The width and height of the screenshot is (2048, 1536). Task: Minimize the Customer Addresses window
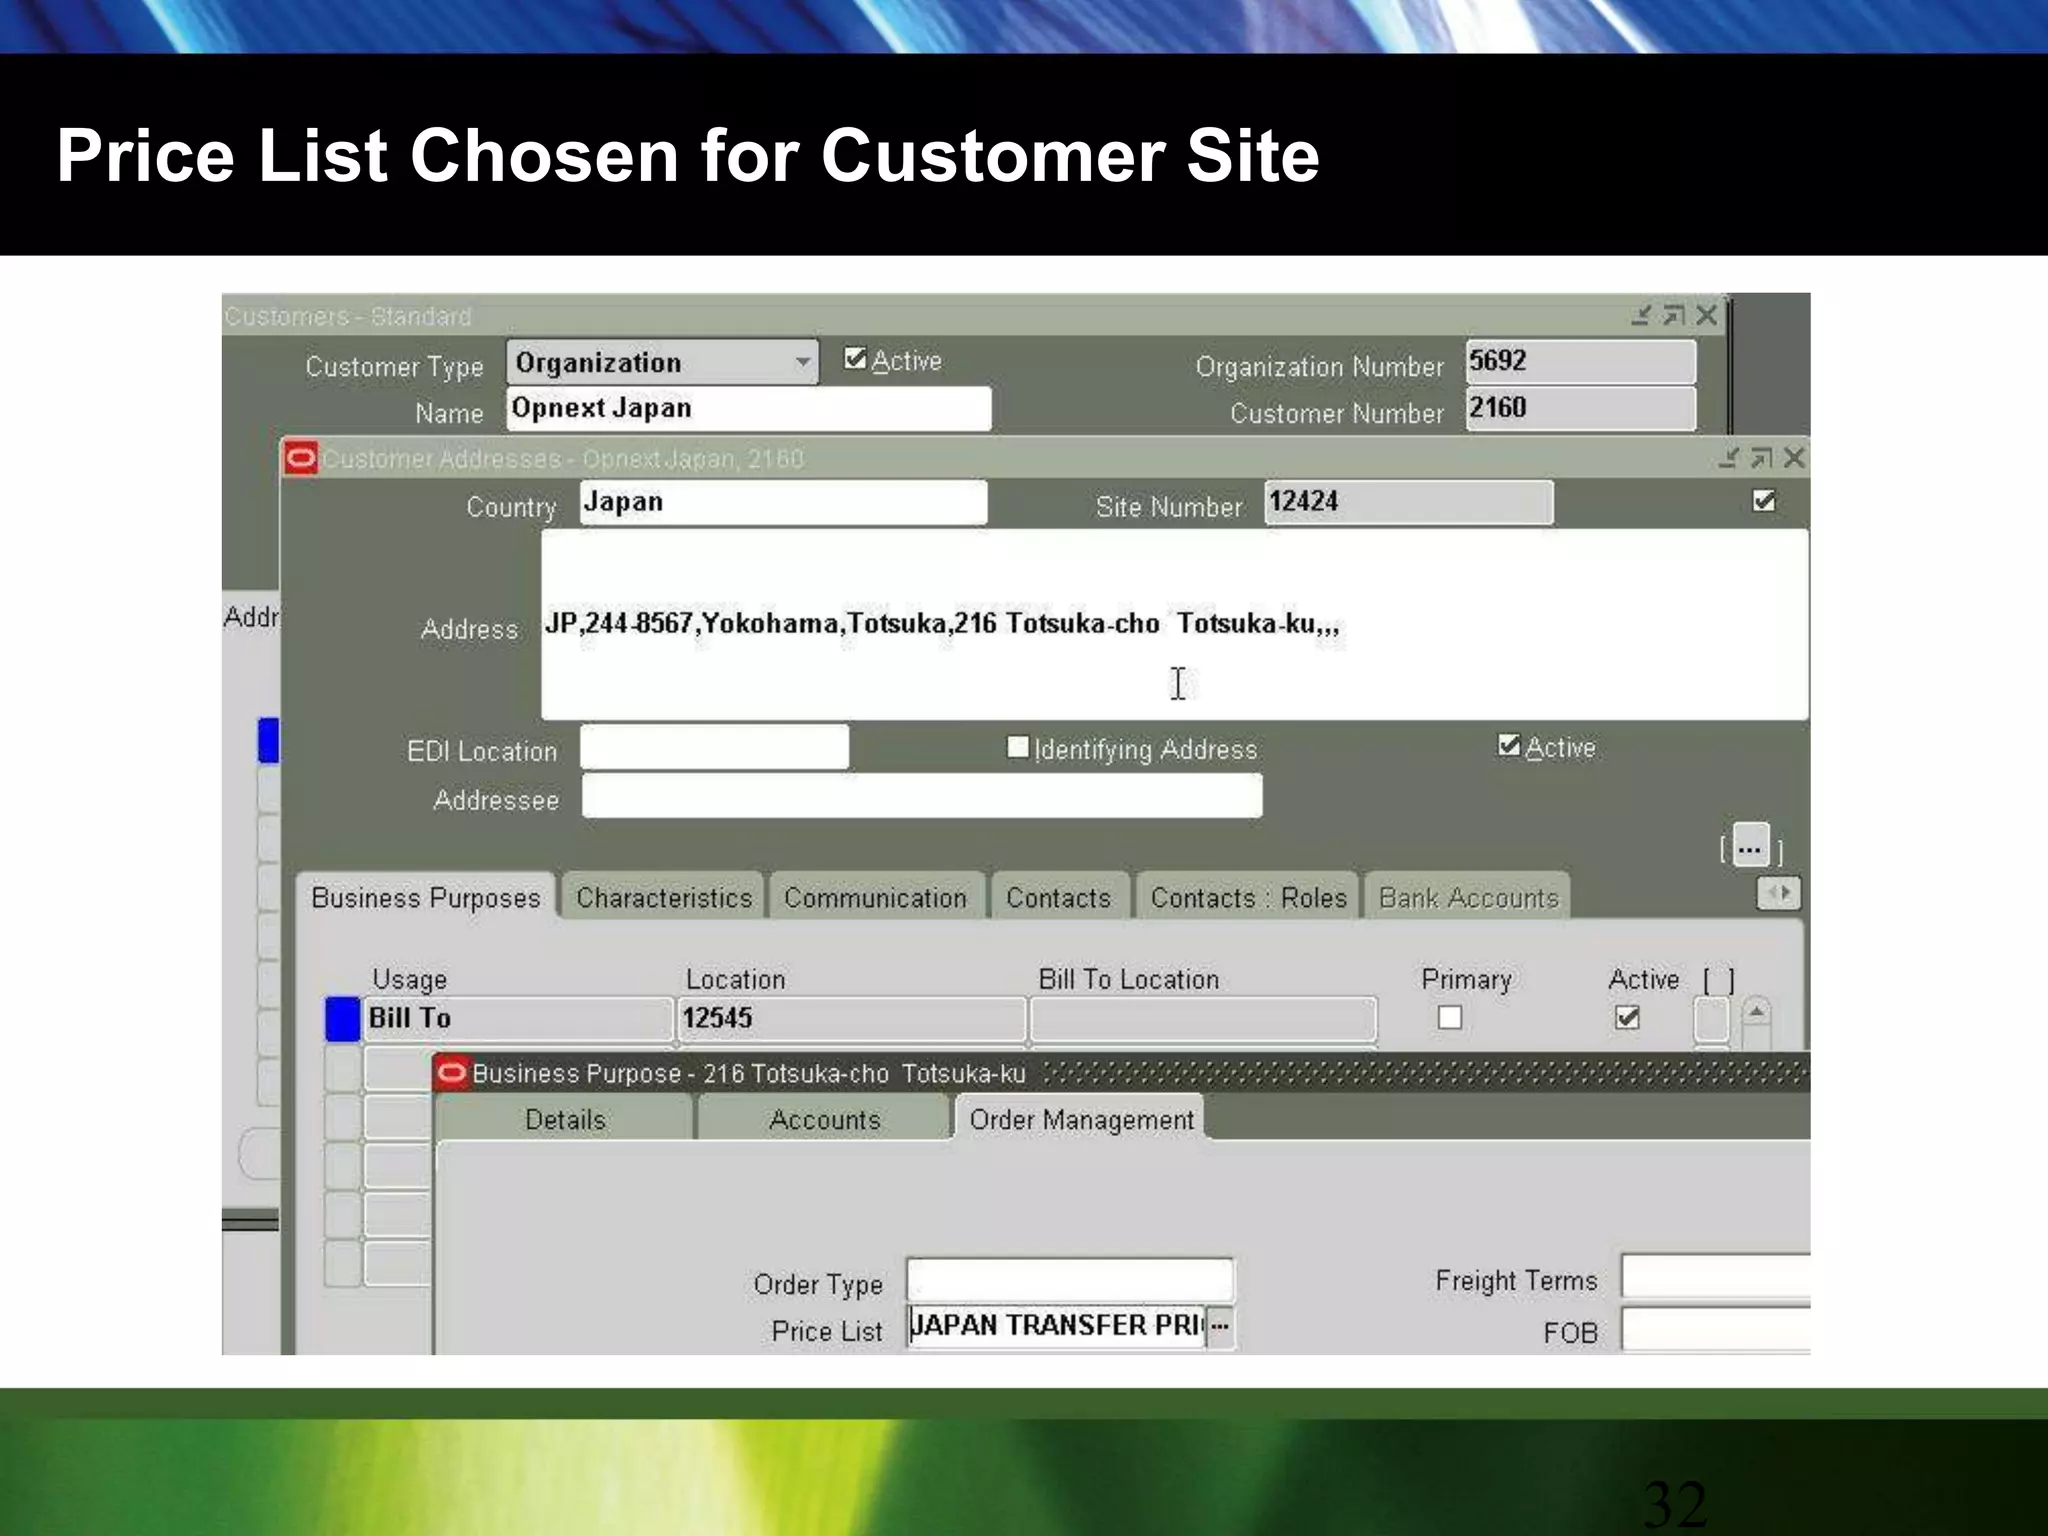point(1728,458)
